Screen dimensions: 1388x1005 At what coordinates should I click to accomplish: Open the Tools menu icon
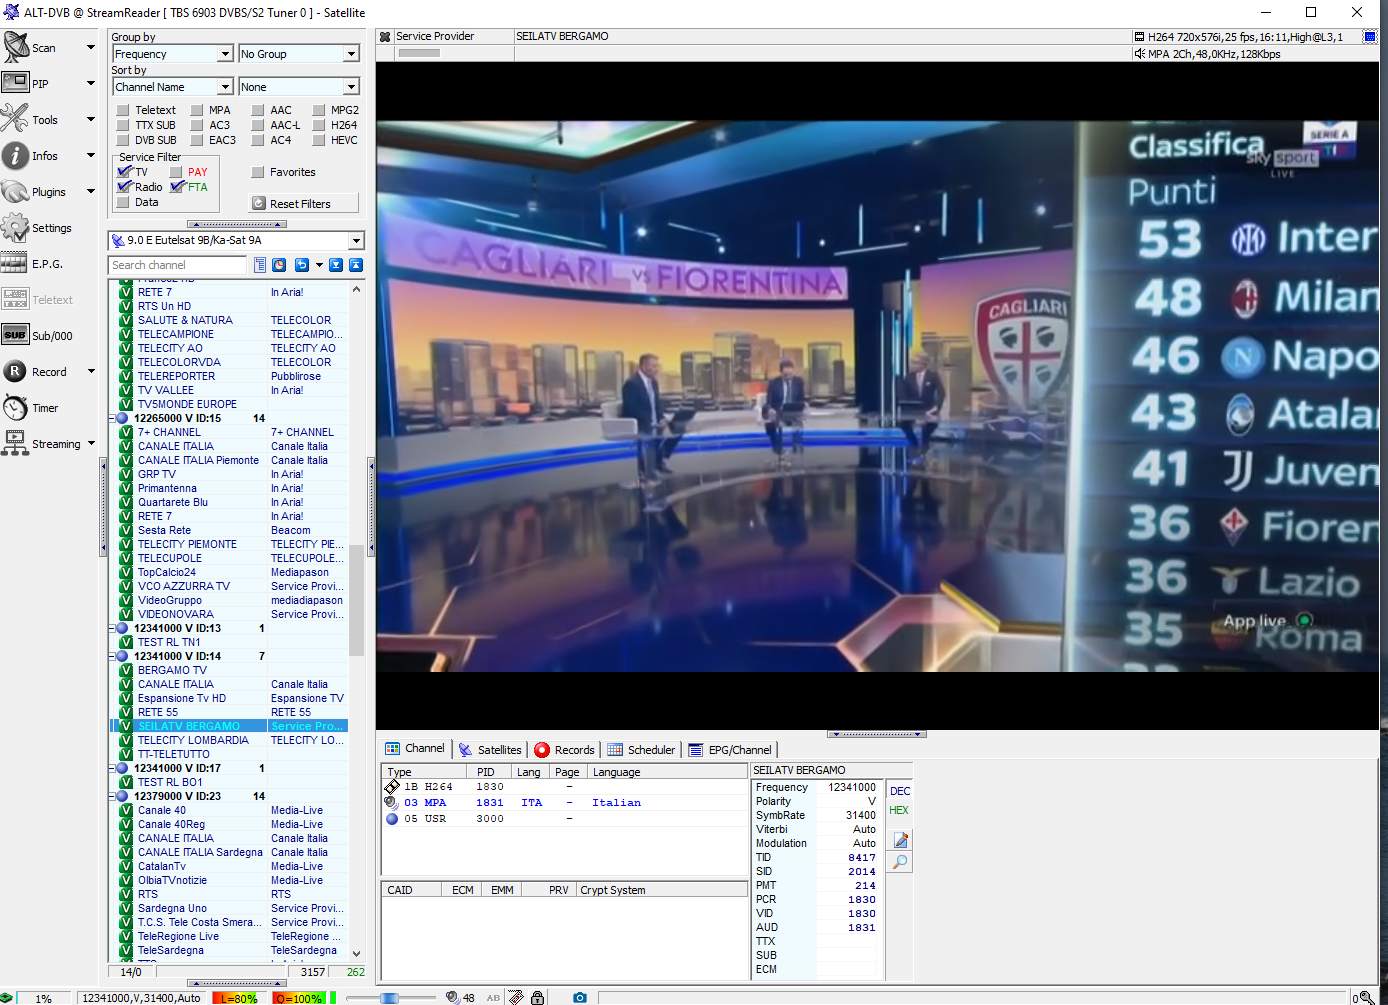point(16,119)
